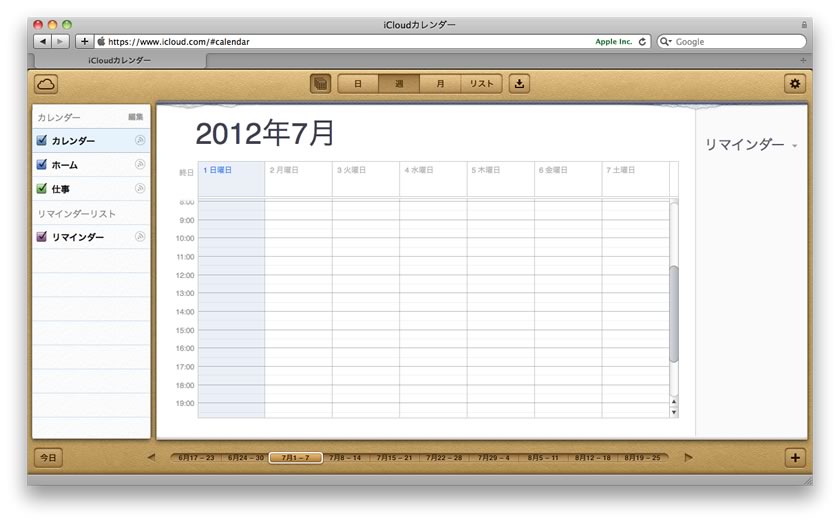This screenshot has width=840, height=523.
Task: Go to previous weeks with left arrow
Action: click(x=152, y=458)
